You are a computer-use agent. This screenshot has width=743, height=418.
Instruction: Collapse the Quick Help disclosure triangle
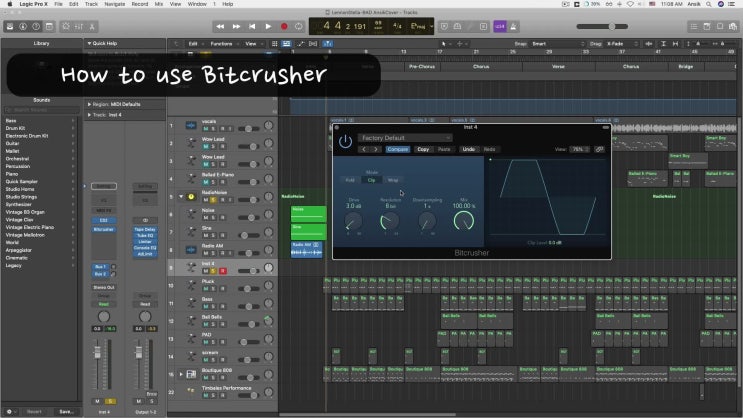click(89, 43)
